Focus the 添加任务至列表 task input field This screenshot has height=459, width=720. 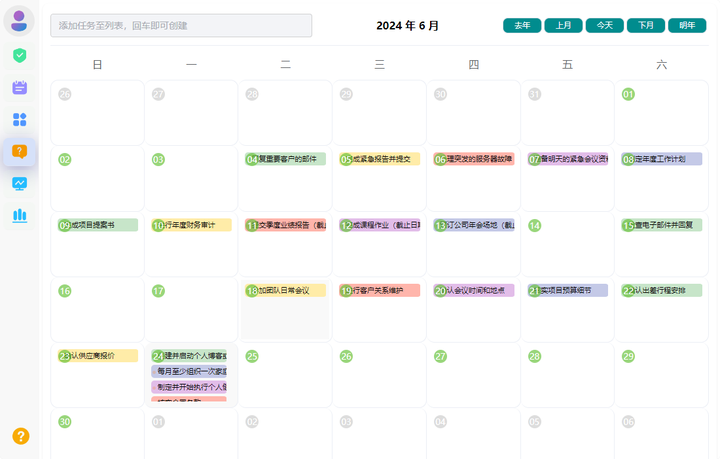(181, 25)
